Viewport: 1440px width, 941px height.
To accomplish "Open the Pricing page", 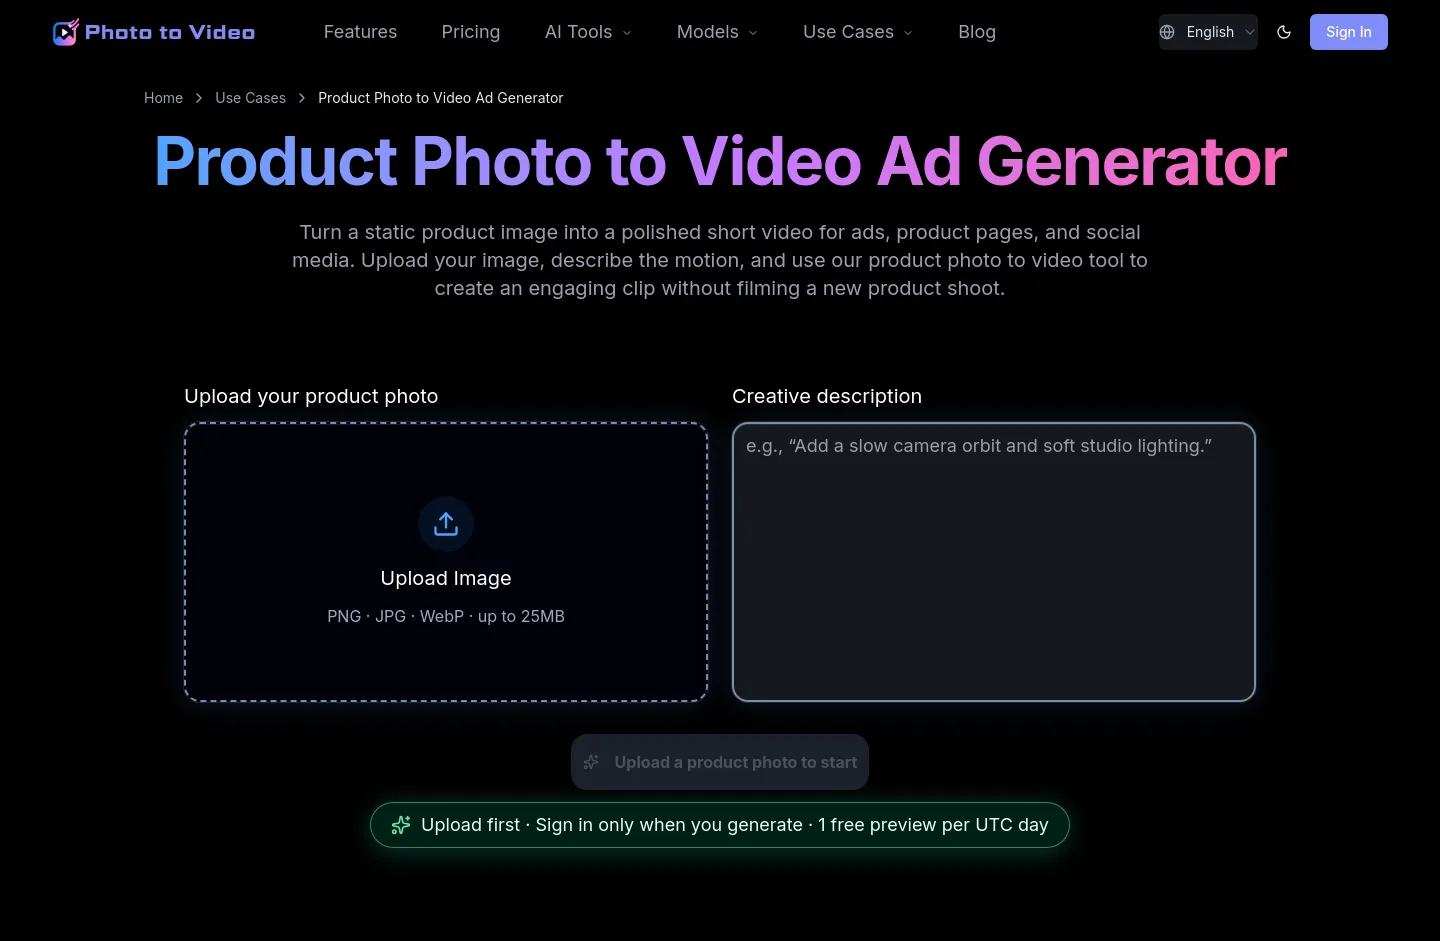I will point(471,32).
